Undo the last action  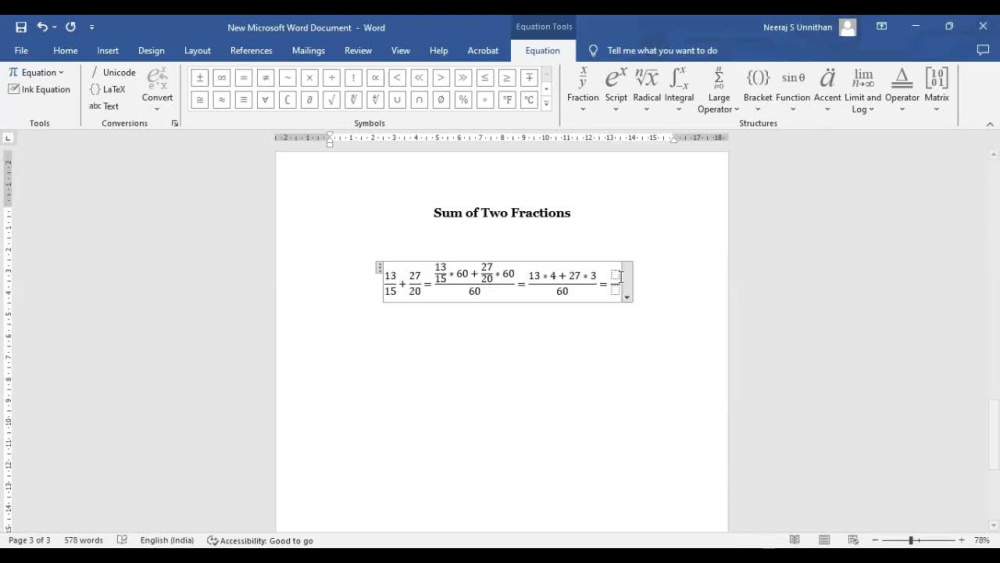pyautogui.click(x=42, y=27)
